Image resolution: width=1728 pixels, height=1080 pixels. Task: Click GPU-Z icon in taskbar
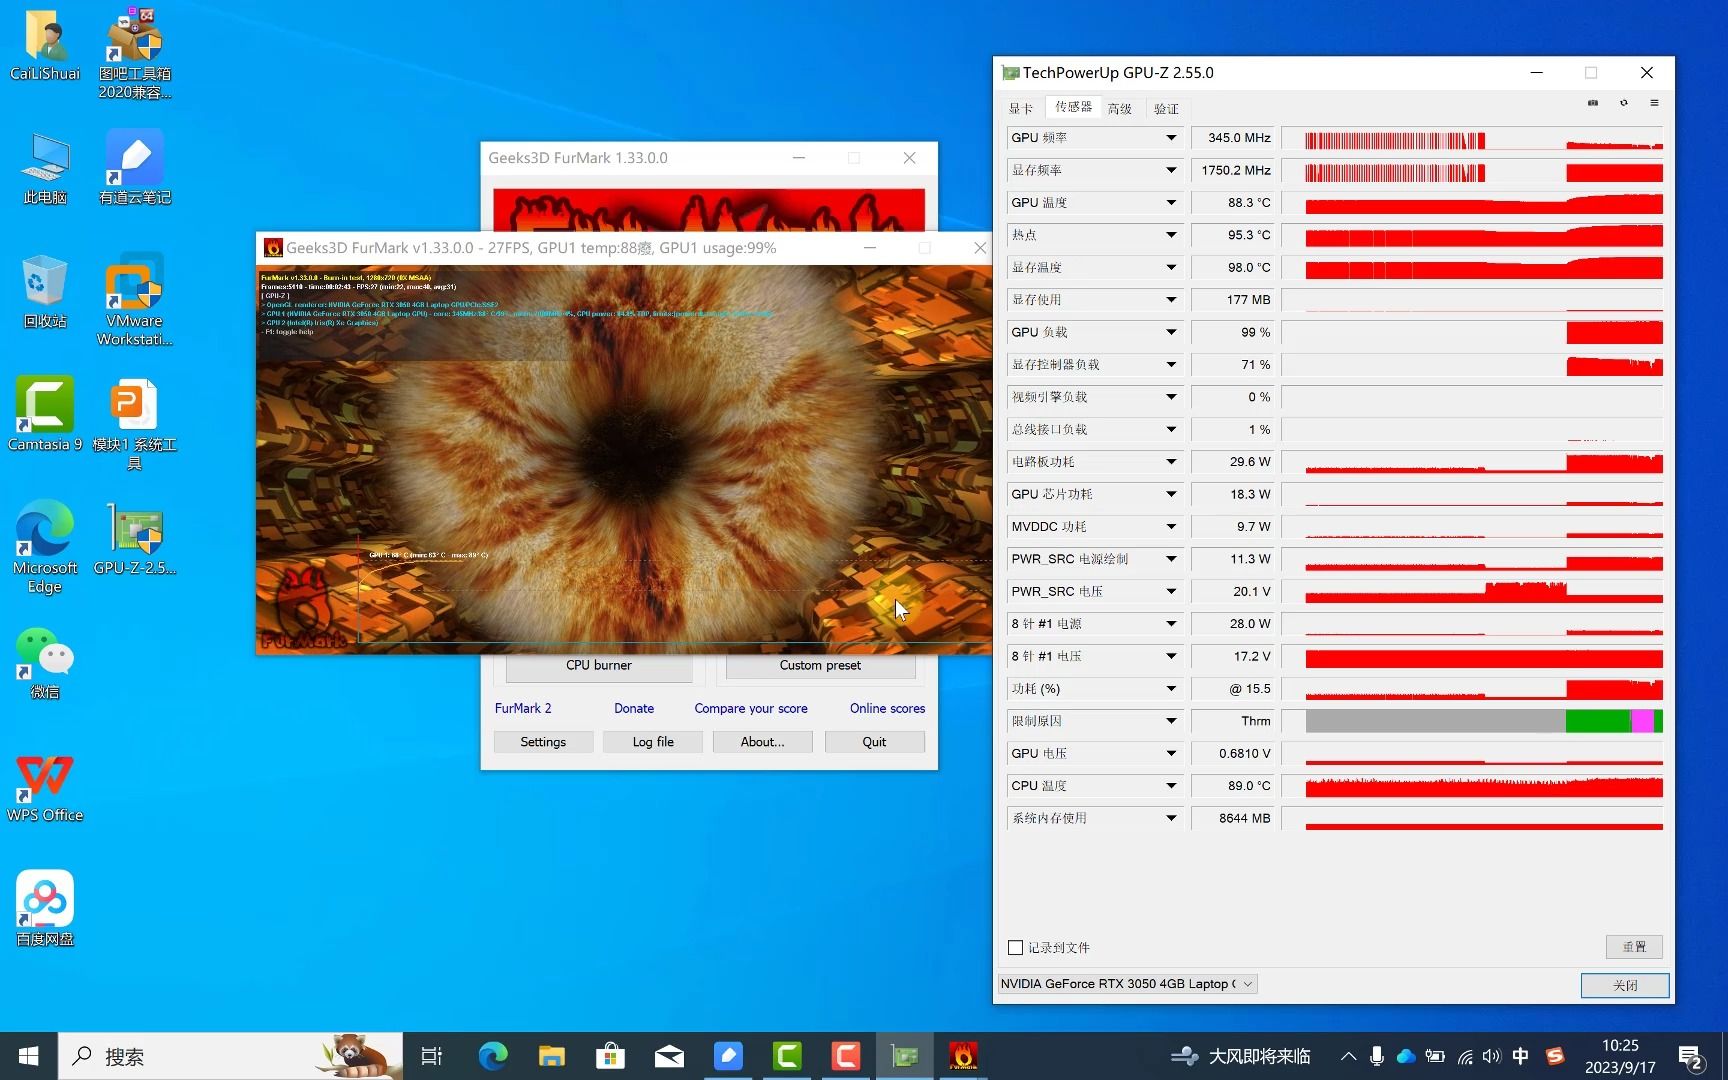pos(904,1056)
